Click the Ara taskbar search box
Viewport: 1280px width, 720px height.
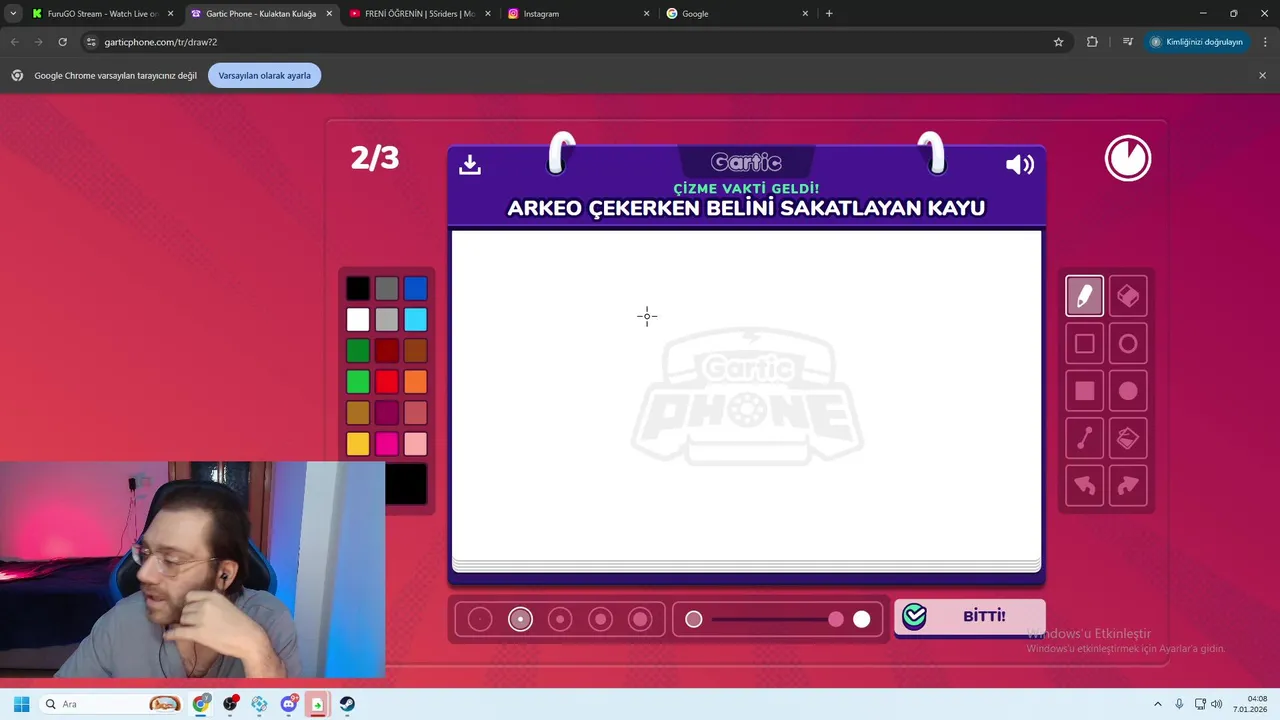[x=110, y=704]
